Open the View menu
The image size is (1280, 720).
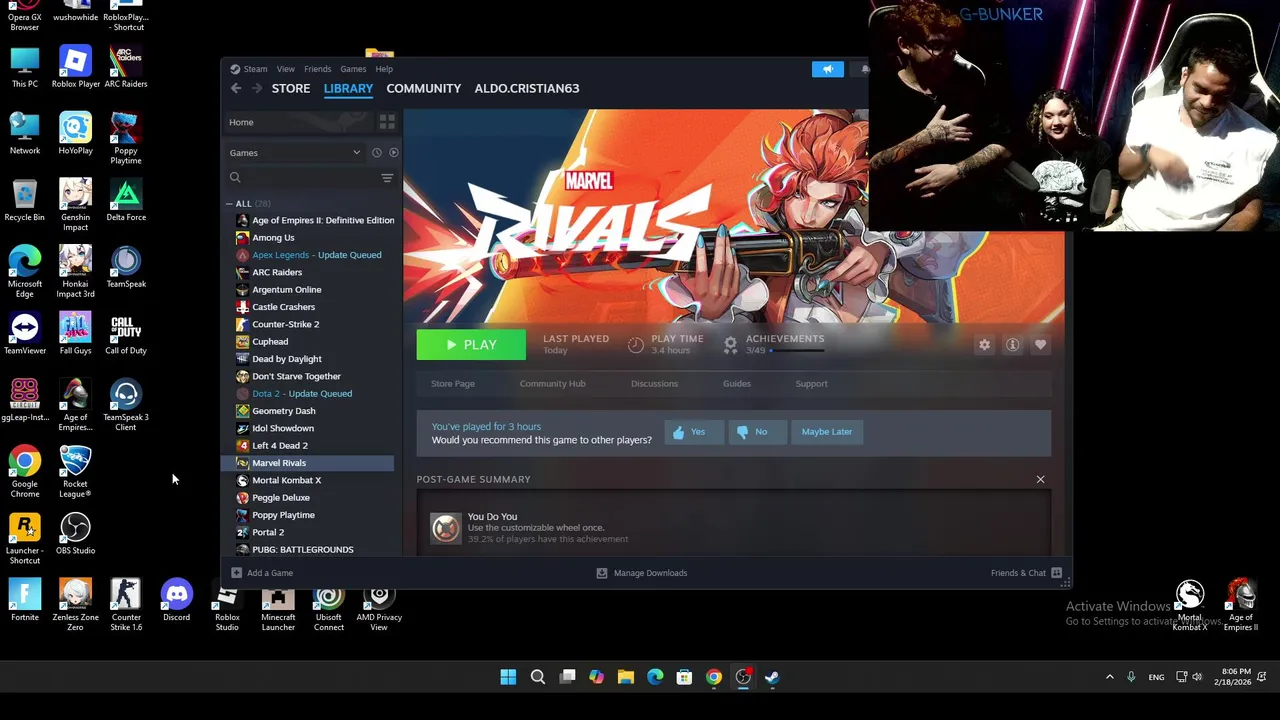pos(286,69)
